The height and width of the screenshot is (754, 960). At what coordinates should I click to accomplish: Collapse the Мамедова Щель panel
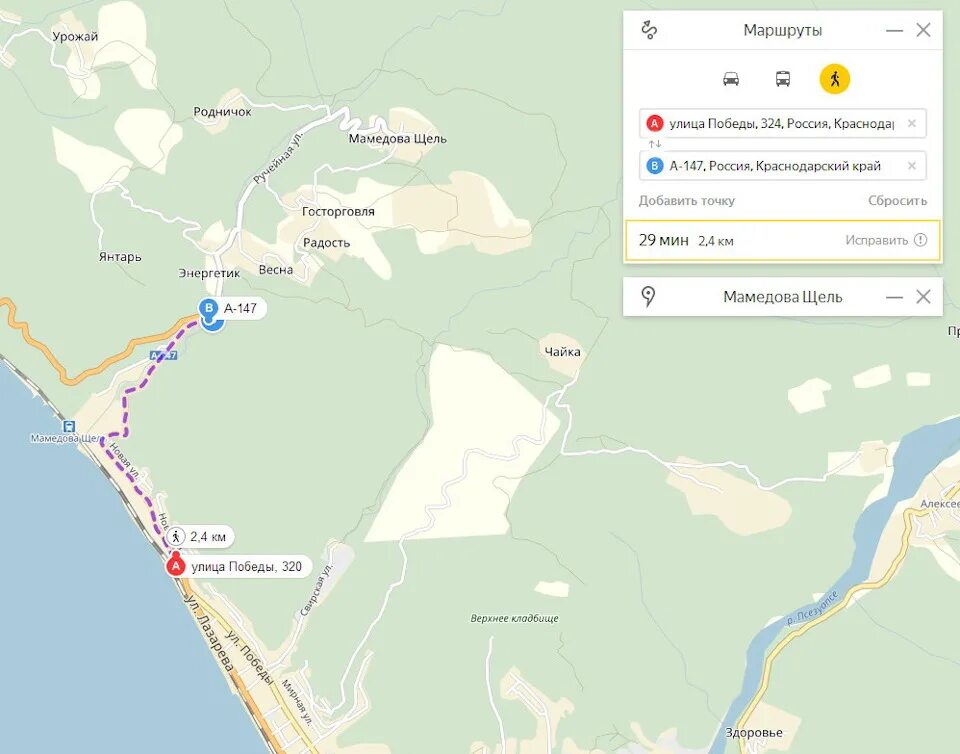pos(894,297)
